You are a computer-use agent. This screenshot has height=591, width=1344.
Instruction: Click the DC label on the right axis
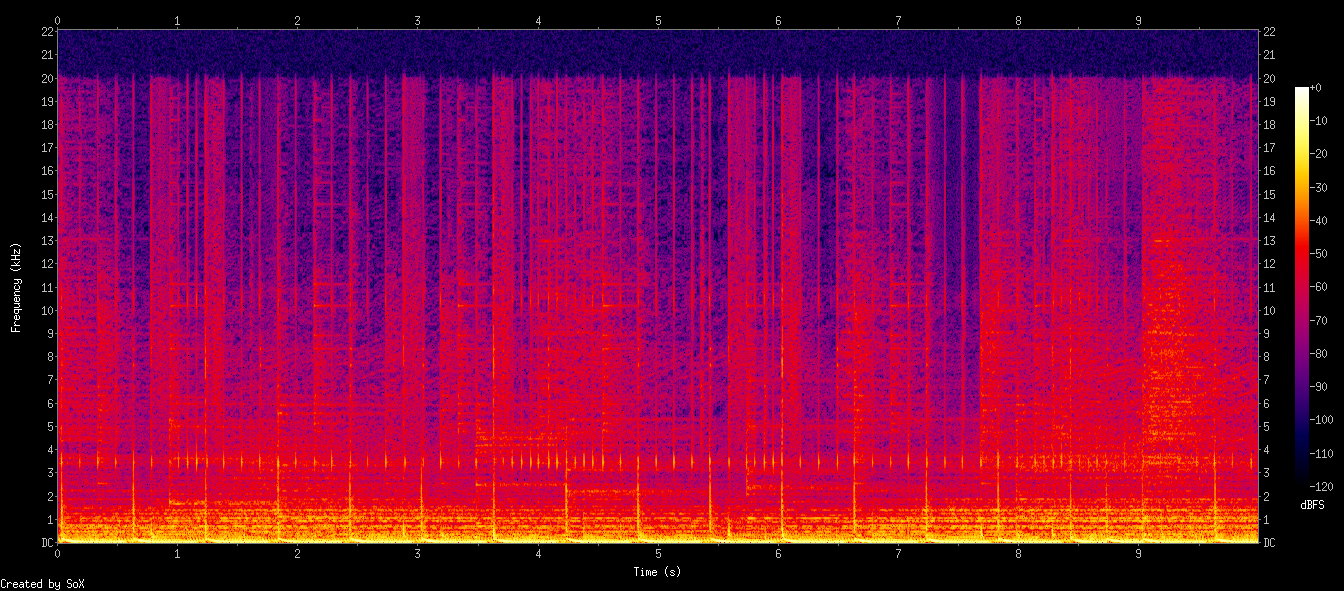tap(1268, 540)
